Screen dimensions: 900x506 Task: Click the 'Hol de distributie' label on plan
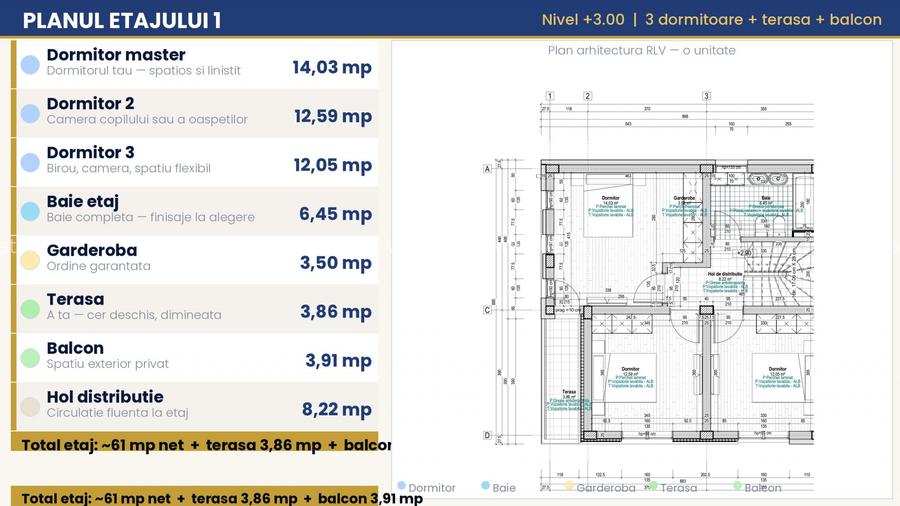tap(724, 274)
